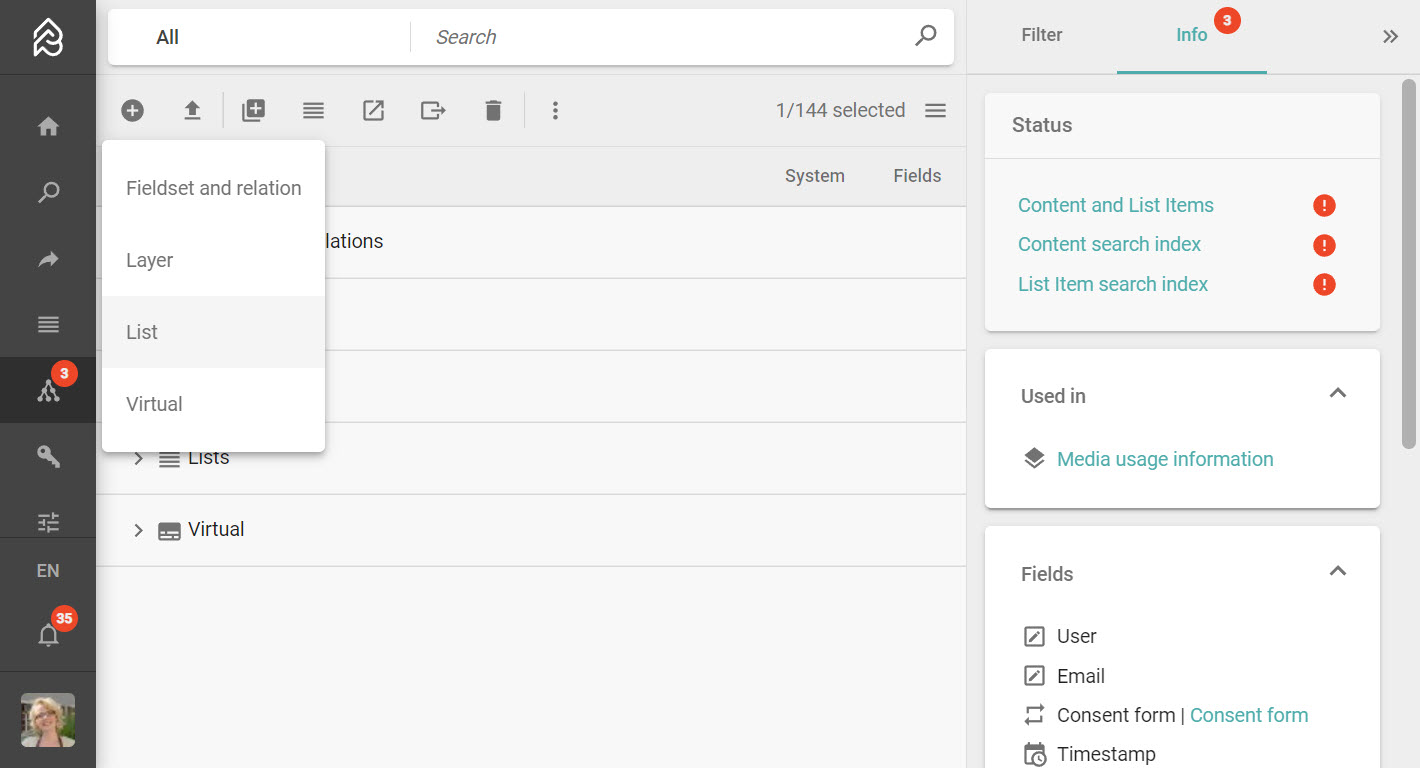
Task: Switch to the Info tab
Action: 1192,35
